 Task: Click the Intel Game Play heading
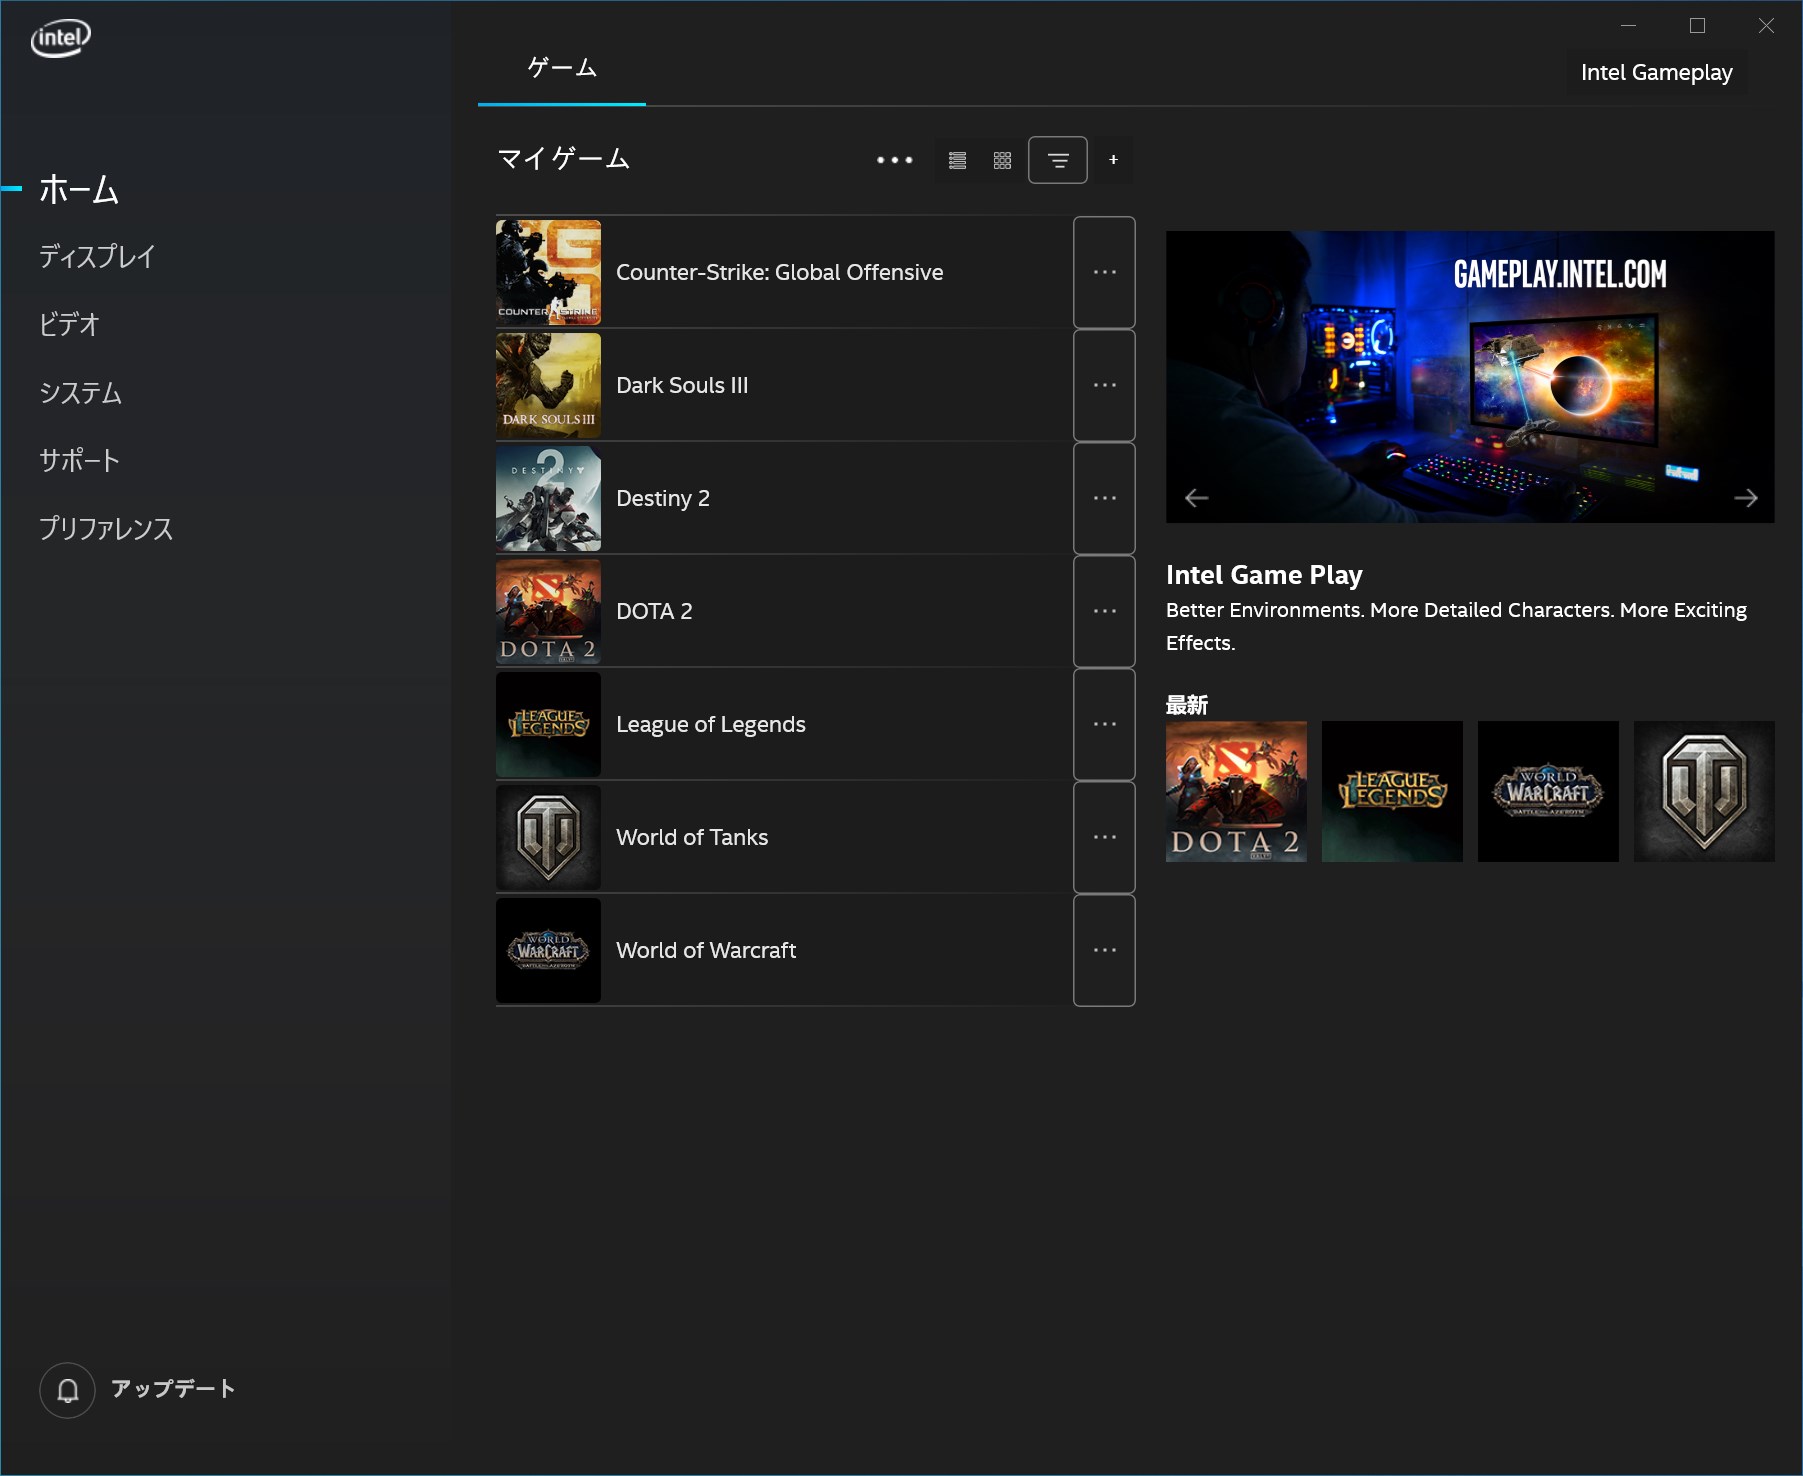pyautogui.click(x=1264, y=575)
